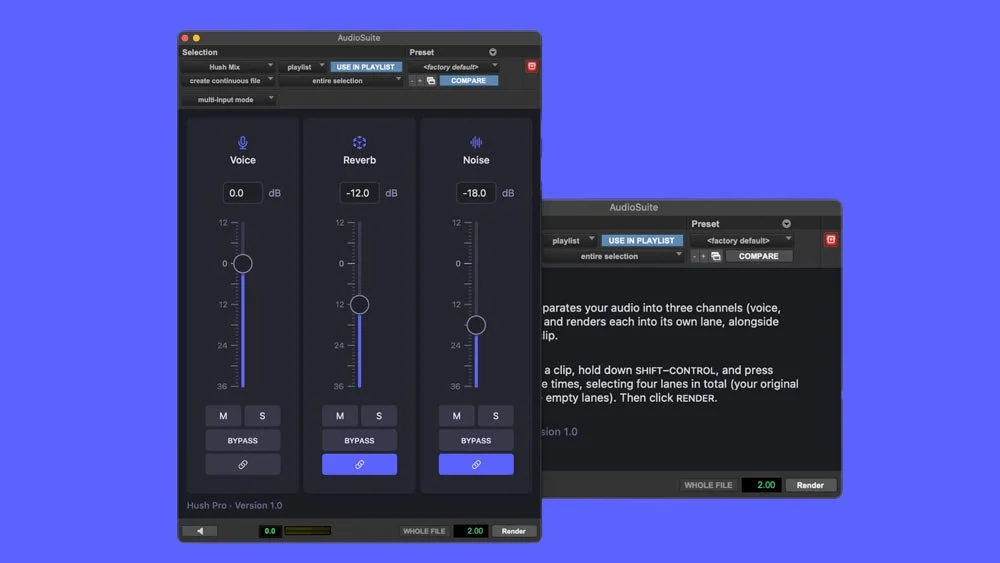The image size is (1000, 563).
Task: Click the Voice 0.0 dB value field
Action: point(242,193)
